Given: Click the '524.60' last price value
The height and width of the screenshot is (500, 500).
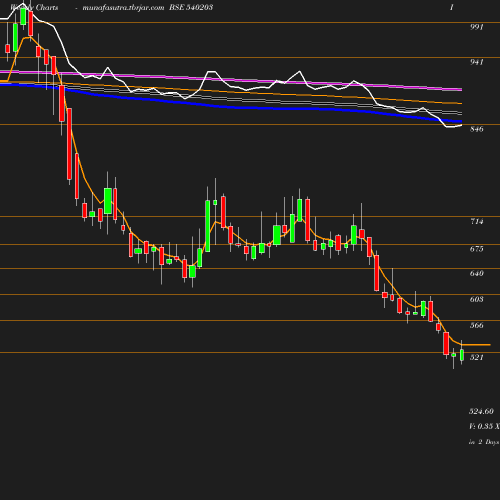Looking at the screenshot, I should coord(481,411).
